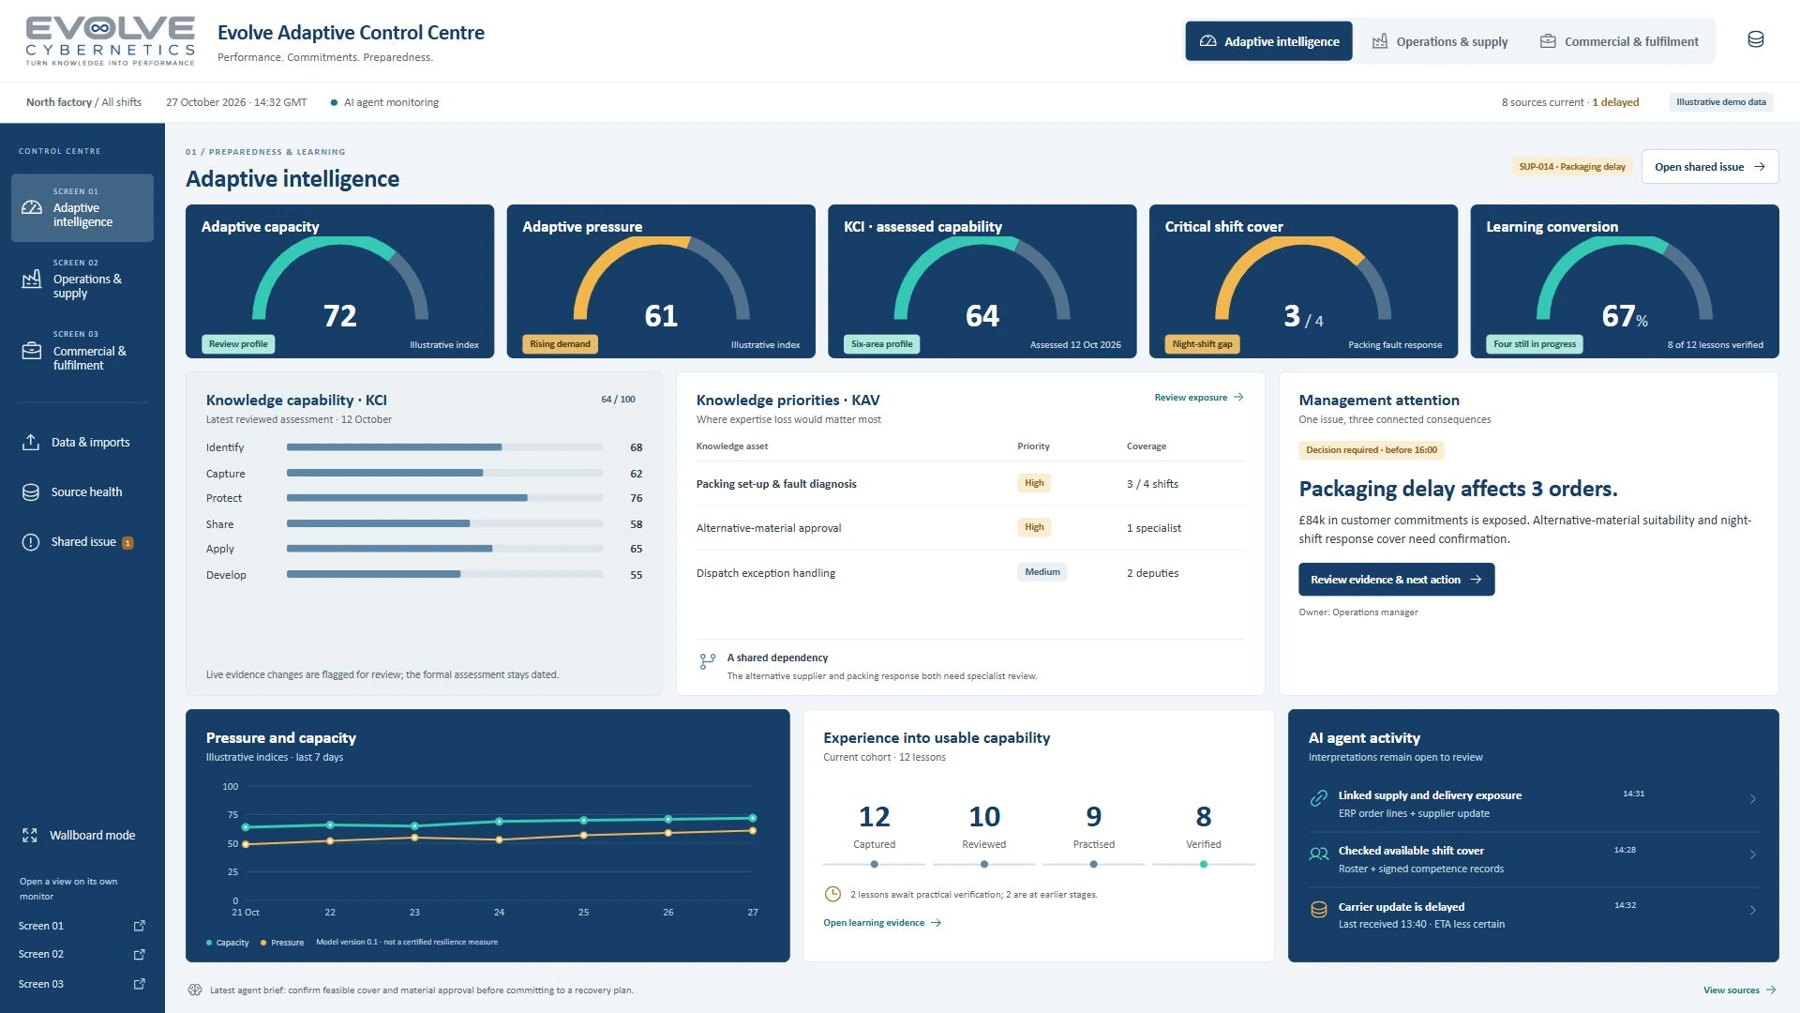Click View sources link in footer
Viewport: 1800px width, 1013px height.
click(1739, 990)
